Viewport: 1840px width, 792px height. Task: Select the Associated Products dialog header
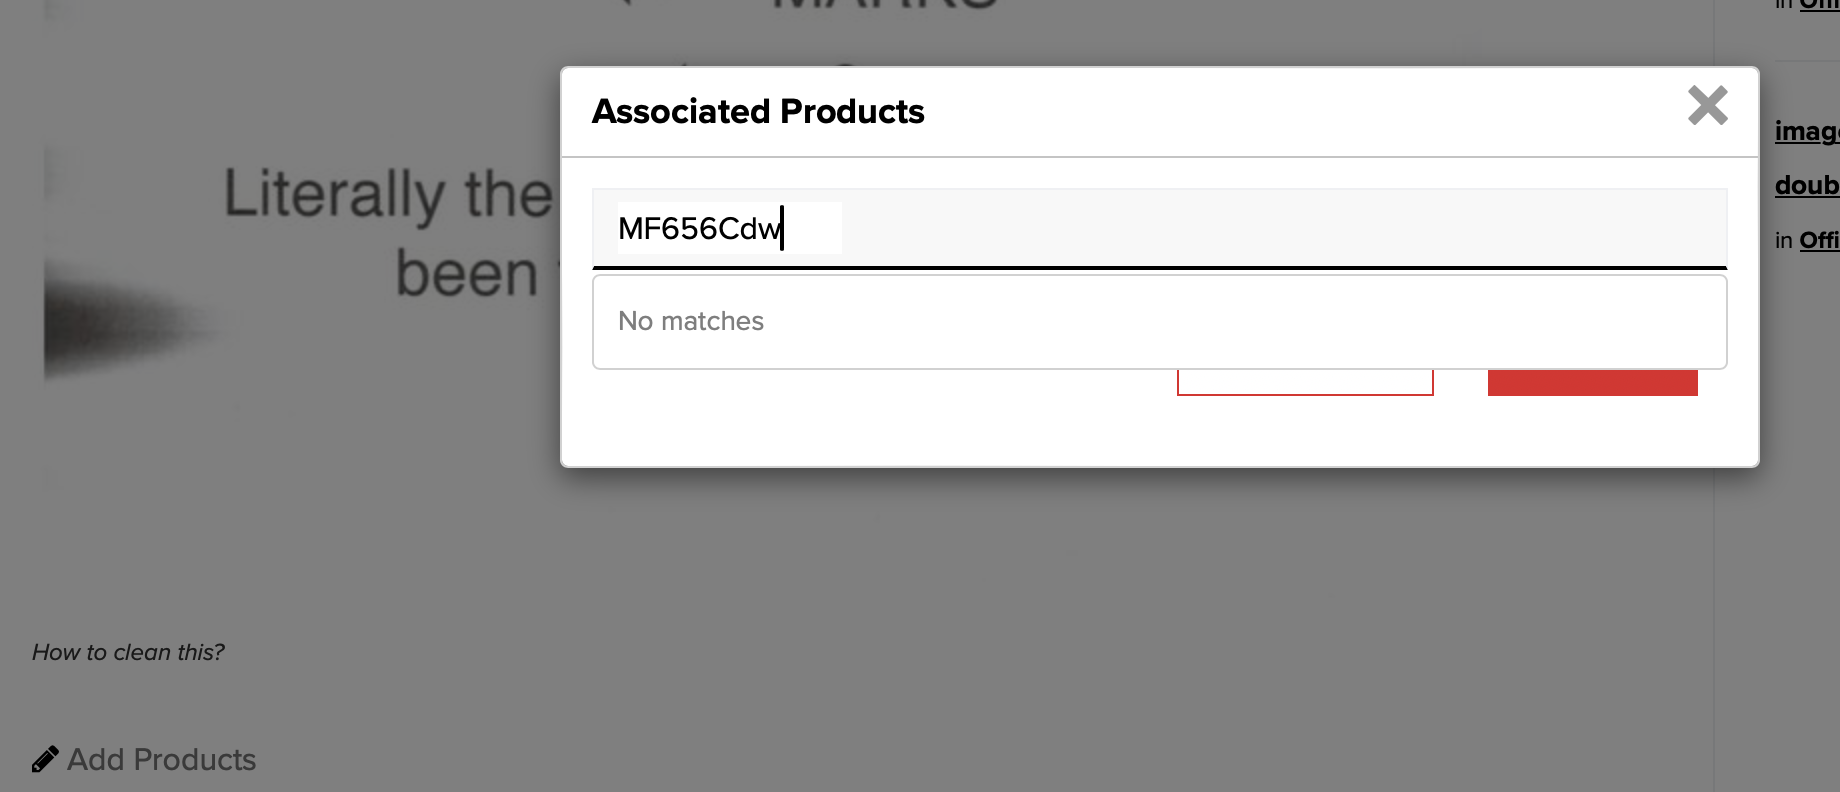[758, 111]
